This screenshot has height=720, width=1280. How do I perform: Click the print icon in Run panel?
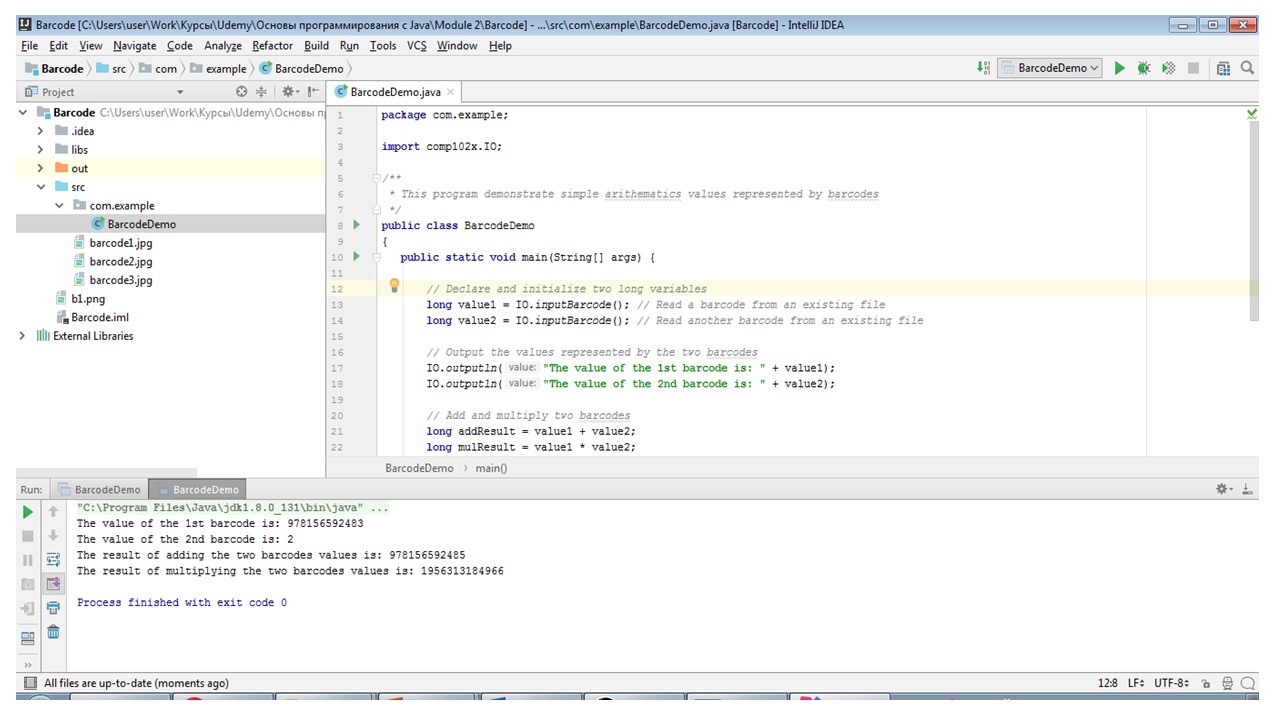53,608
